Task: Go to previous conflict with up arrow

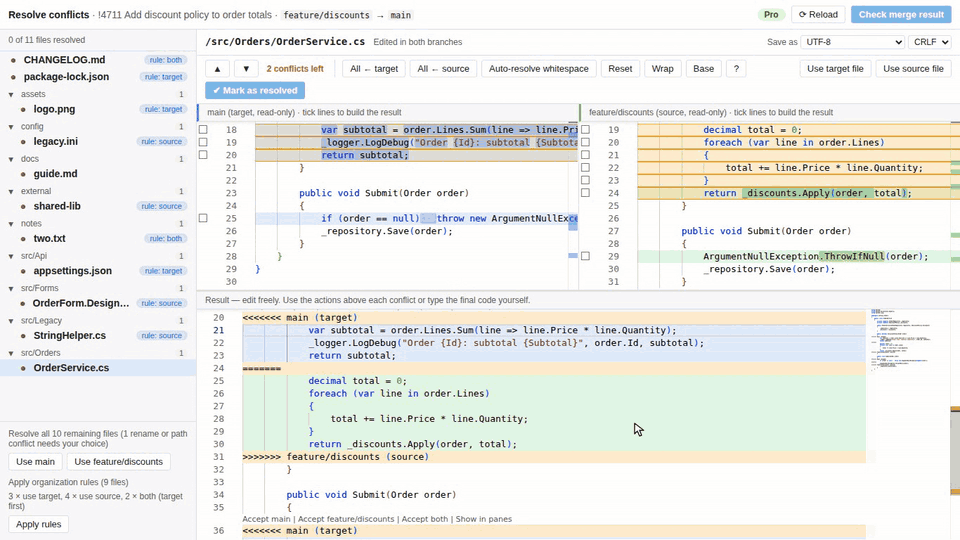Action: (217, 69)
